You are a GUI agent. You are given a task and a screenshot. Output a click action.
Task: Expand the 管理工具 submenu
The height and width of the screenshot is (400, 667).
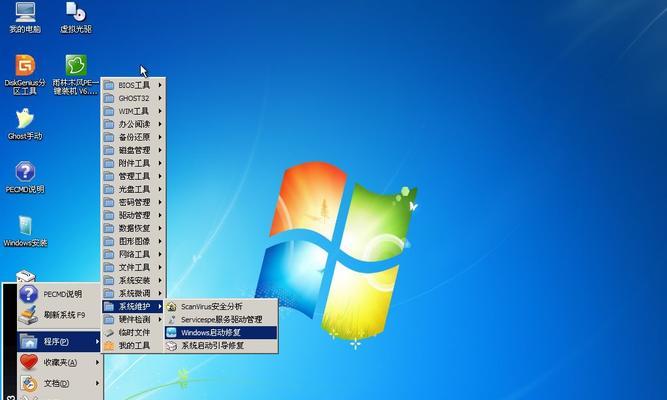tap(133, 176)
